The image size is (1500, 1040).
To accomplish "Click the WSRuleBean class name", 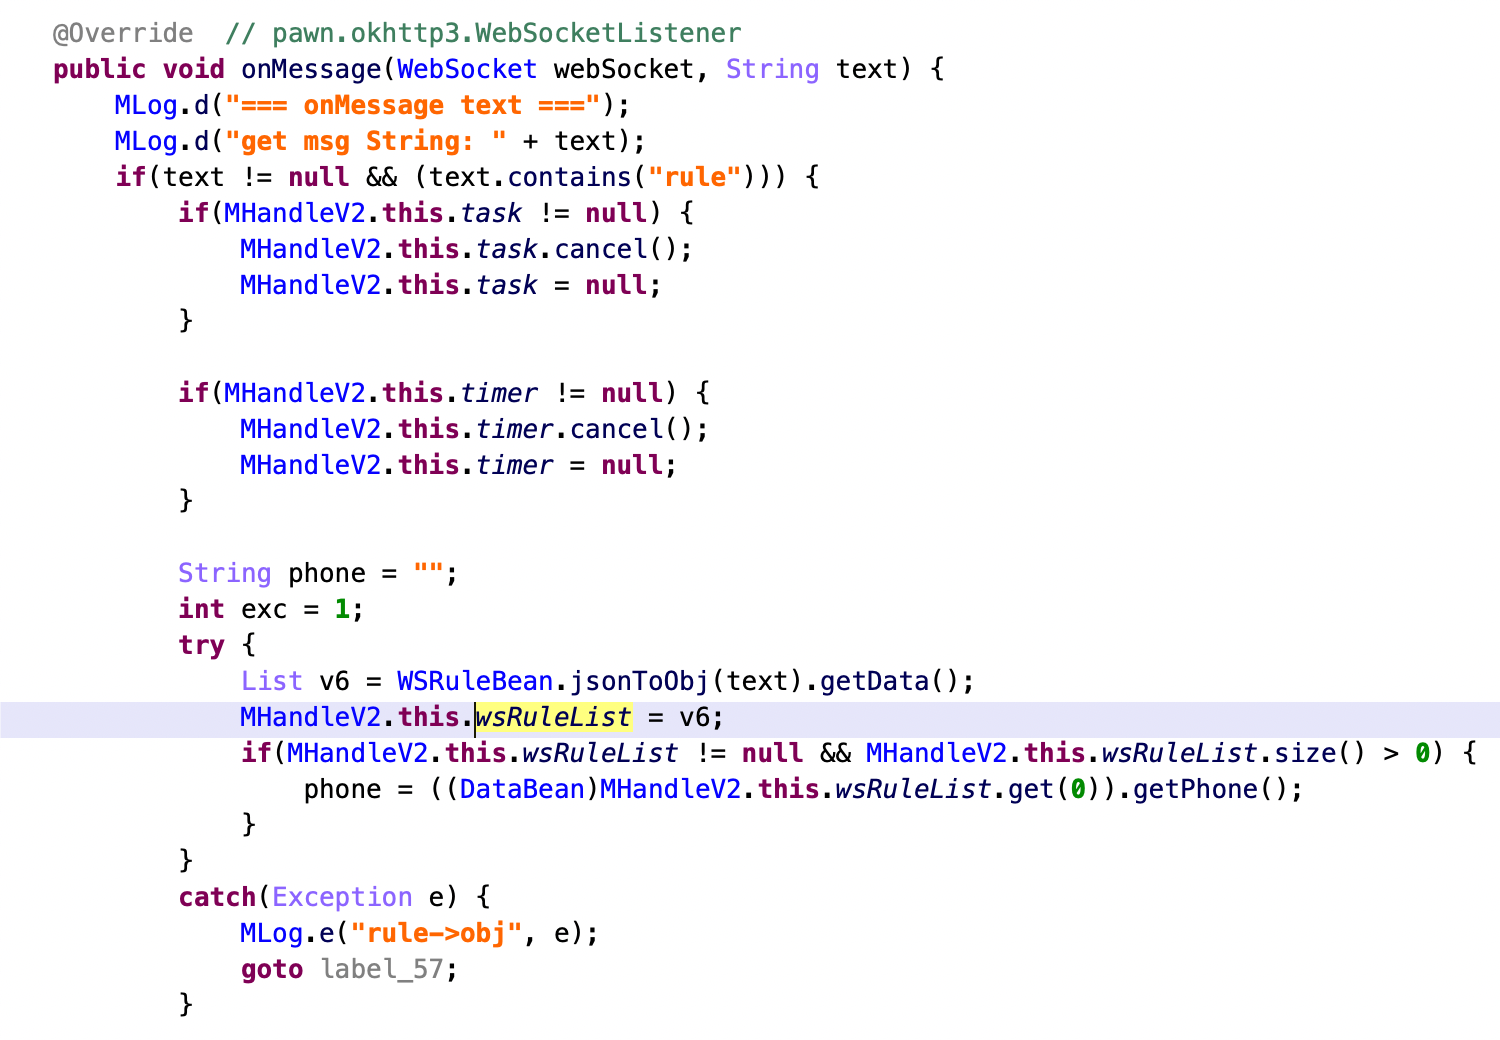I will (475, 681).
